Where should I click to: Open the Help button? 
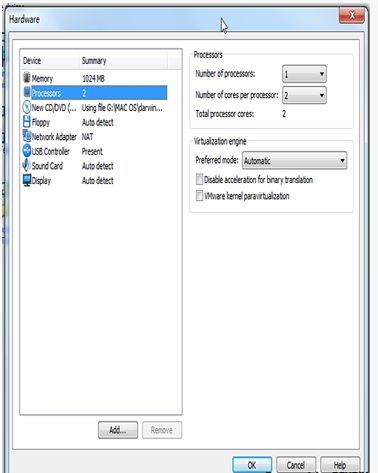point(340,465)
